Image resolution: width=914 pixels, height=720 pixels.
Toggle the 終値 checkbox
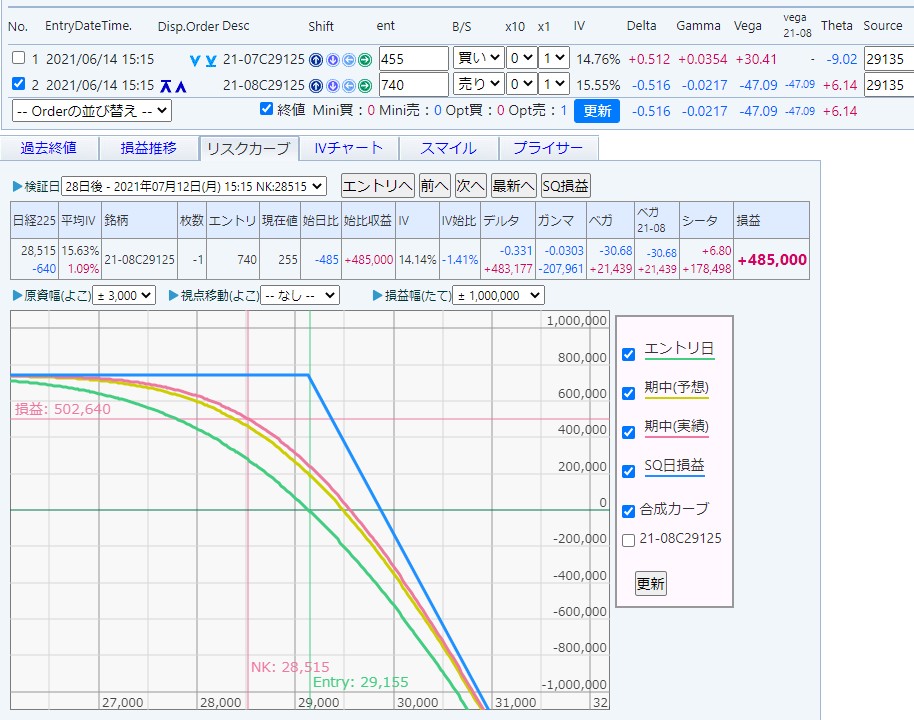click(x=266, y=109)
